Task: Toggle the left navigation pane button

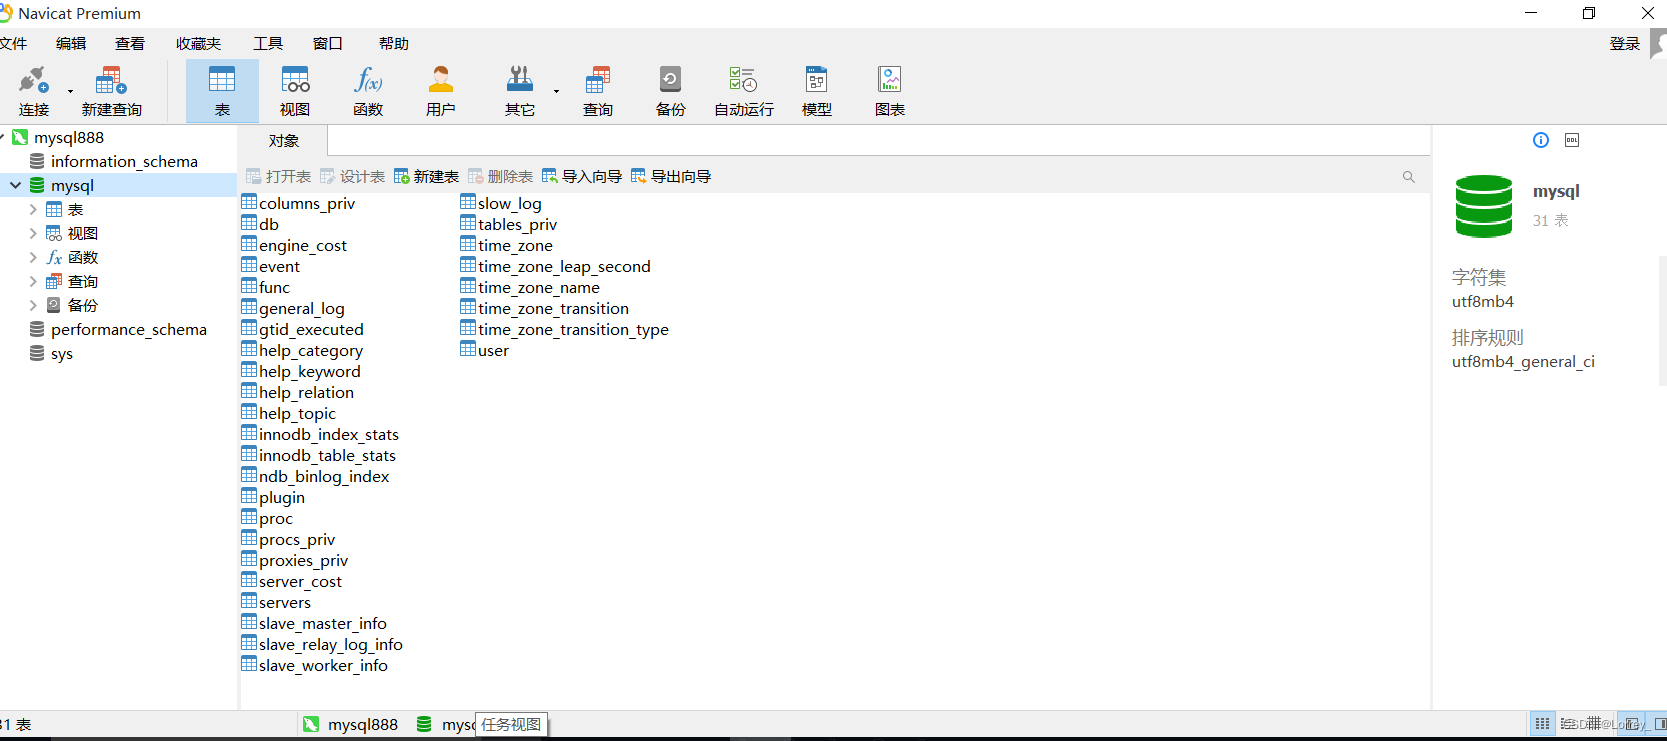Action: tap(1632, 723)
